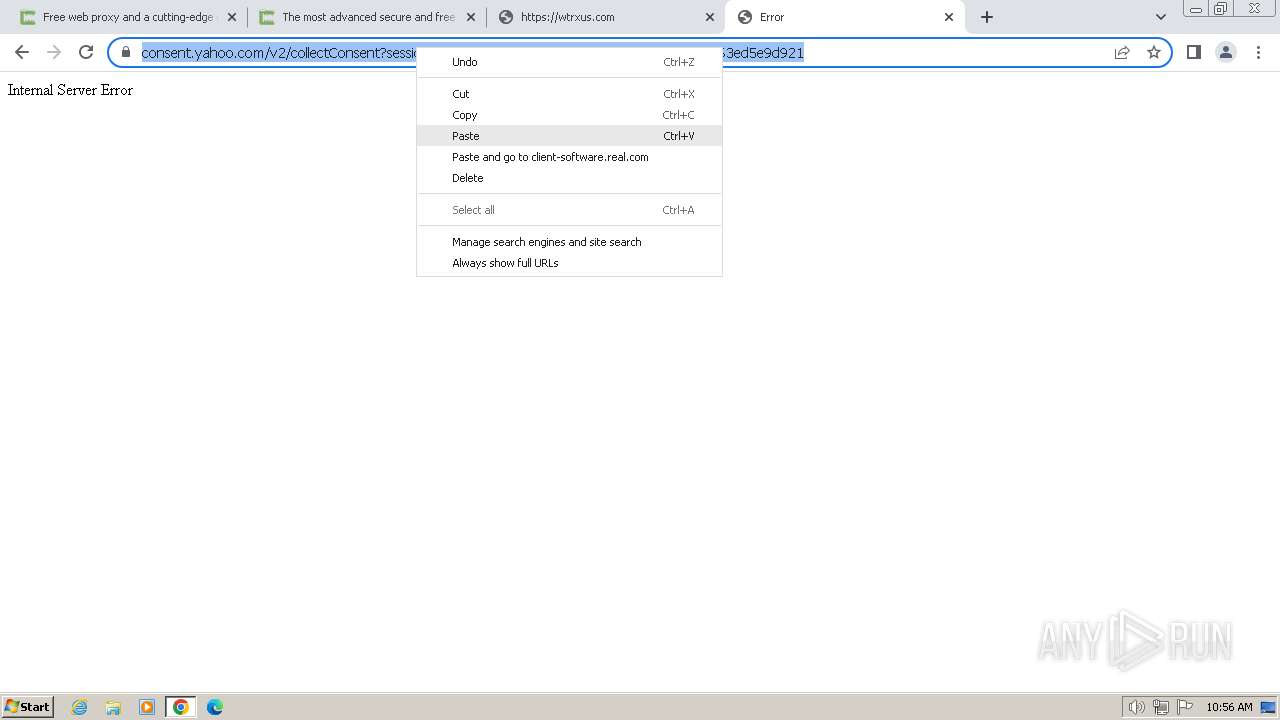Launch Internet Explorer from the taskbar
The image size is (1280, 720).
point(80,707)
